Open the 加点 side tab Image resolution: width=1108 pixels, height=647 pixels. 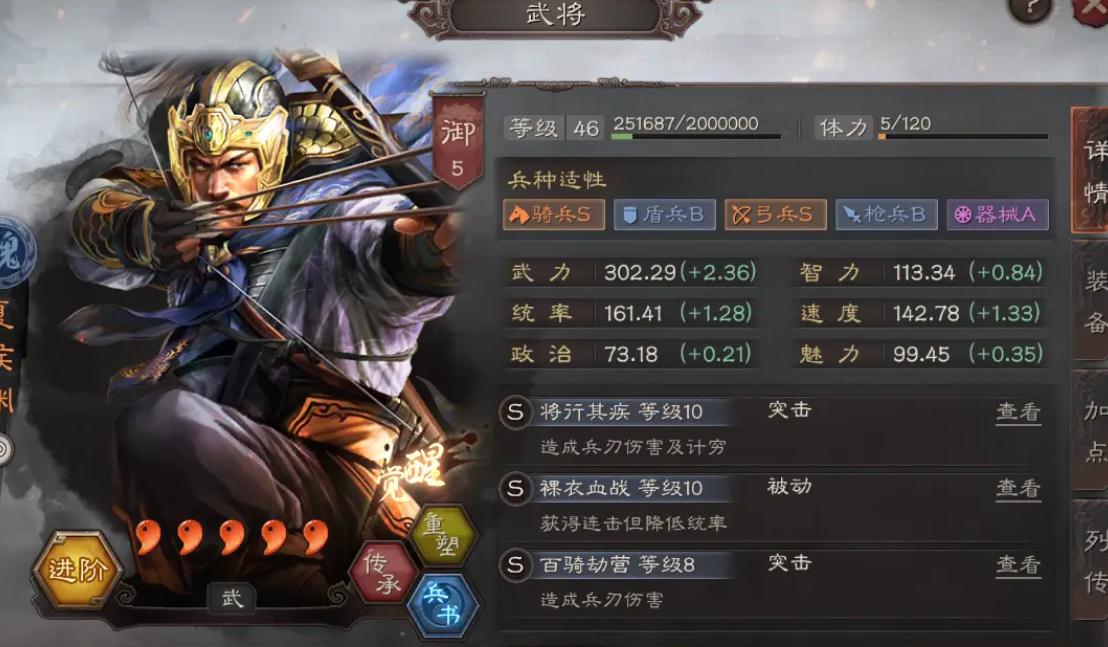click(x=1092, y=431)
